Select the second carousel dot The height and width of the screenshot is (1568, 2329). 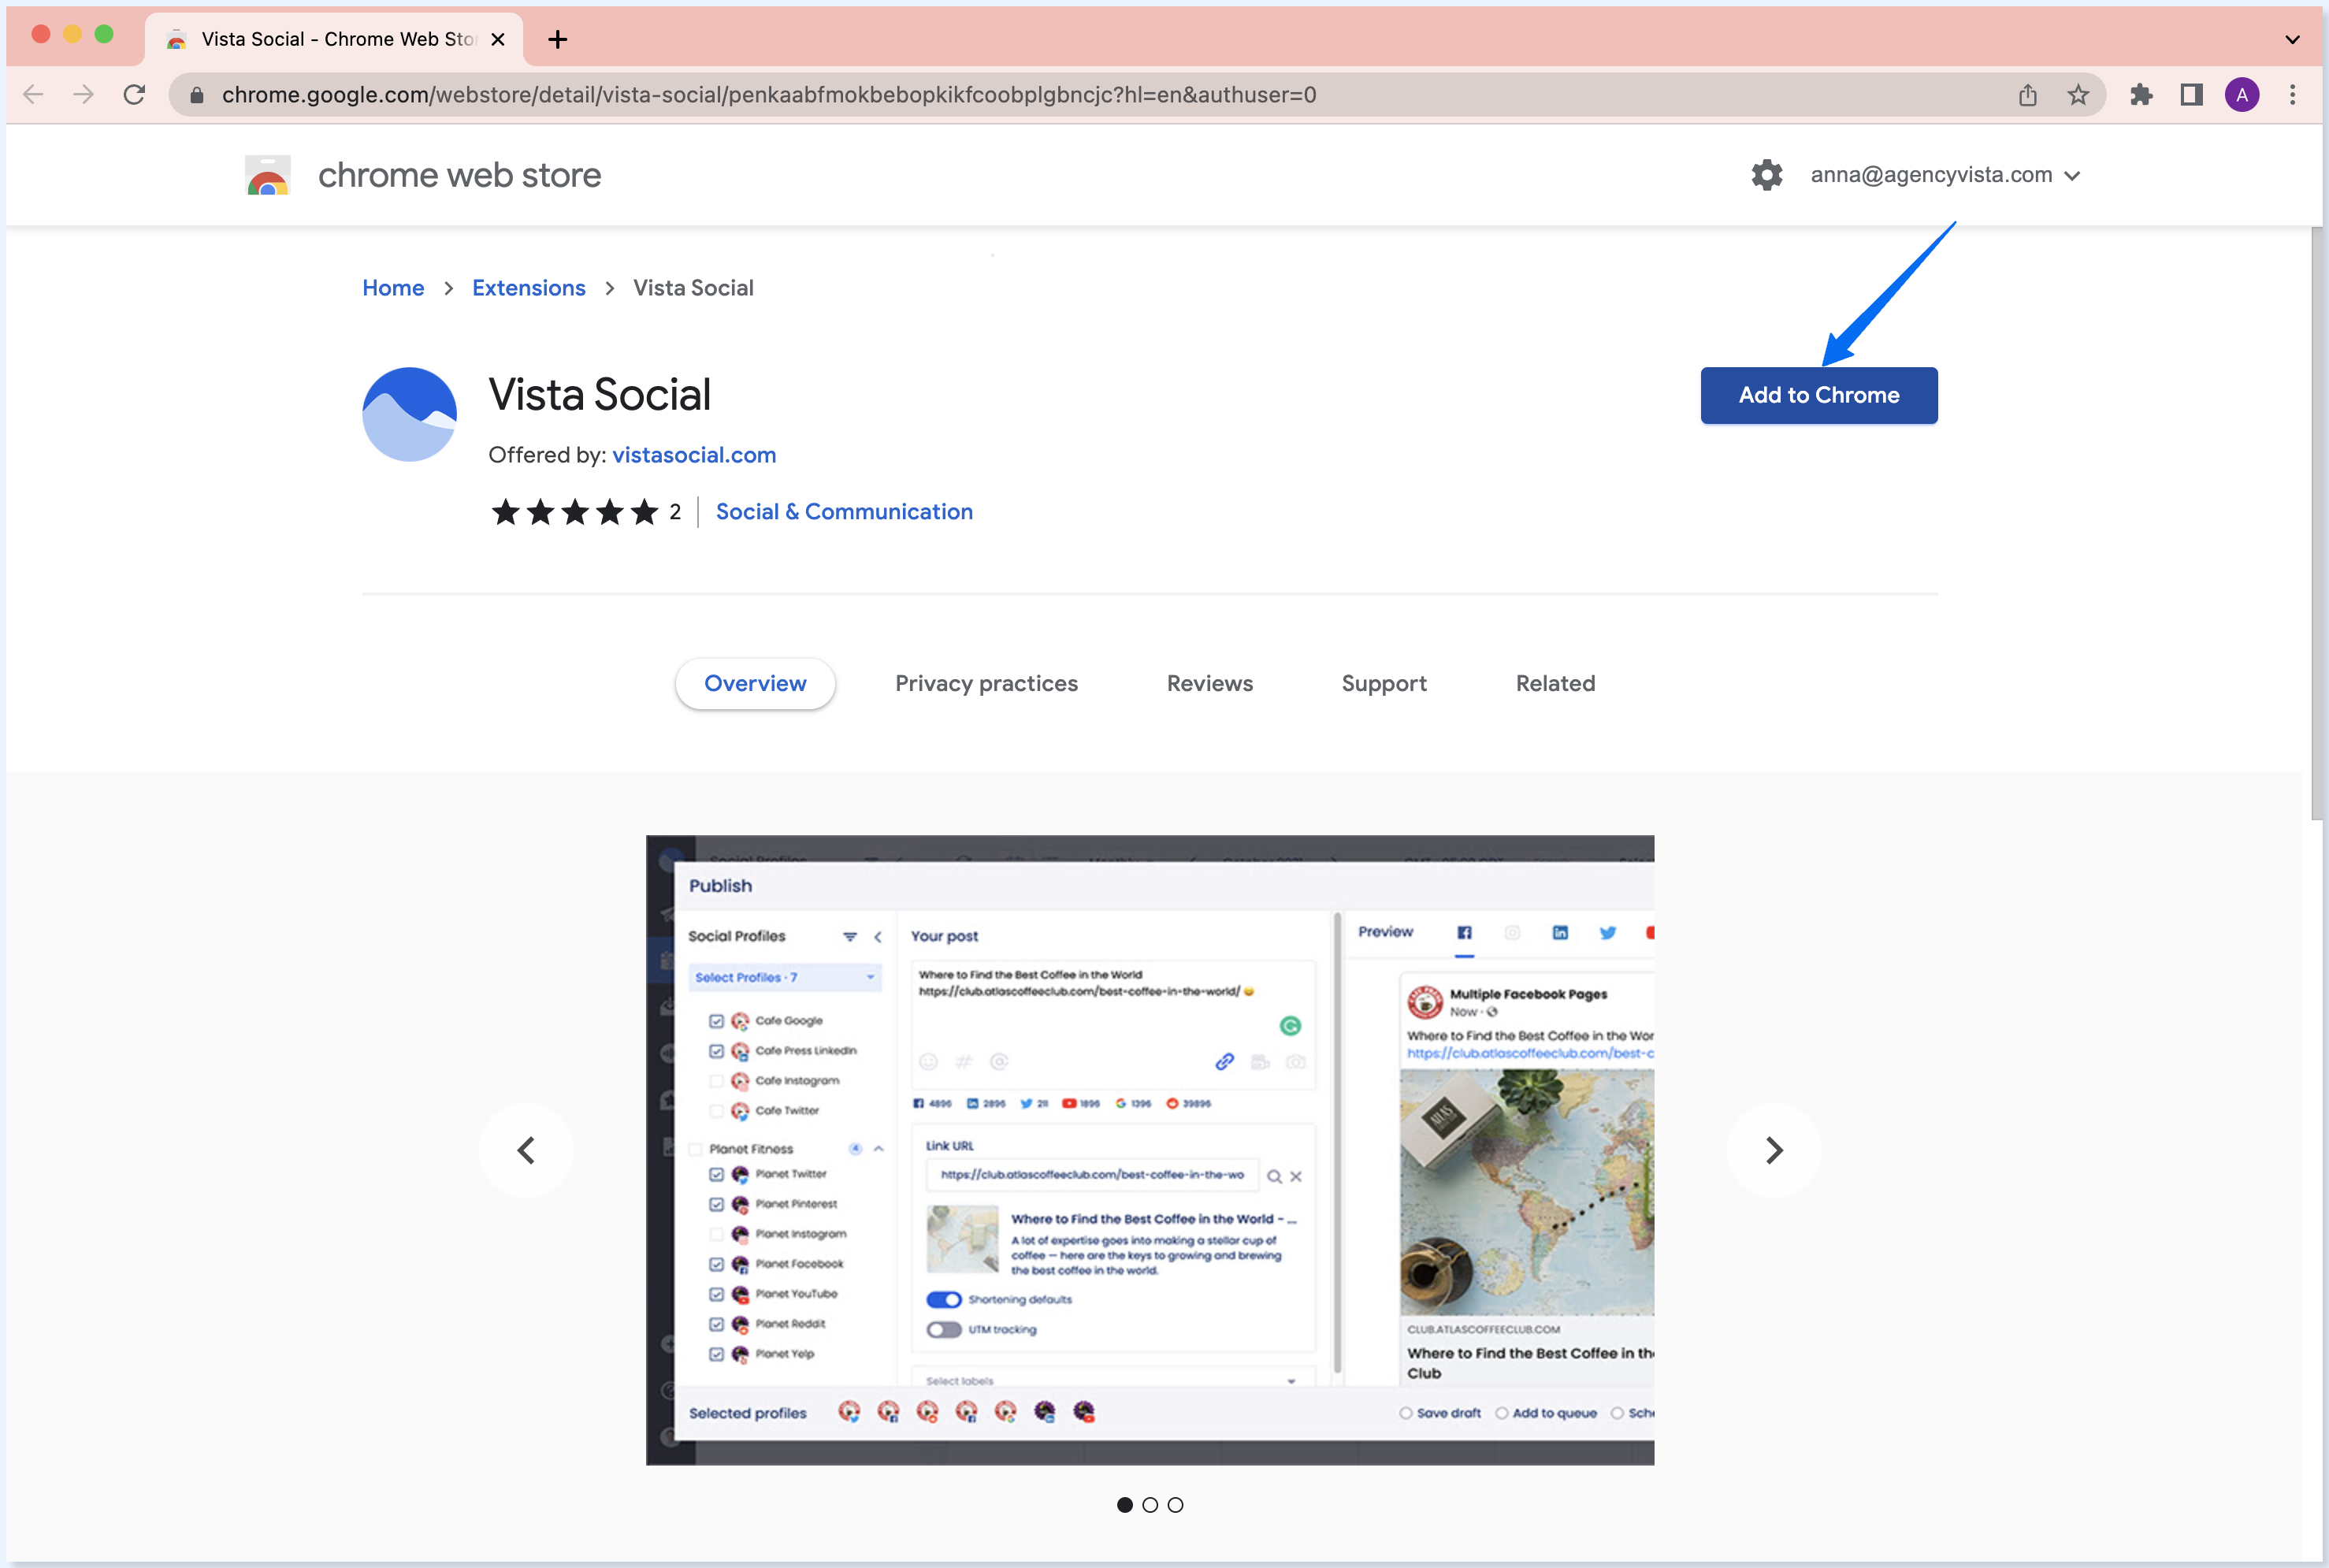point(1150,1505)
